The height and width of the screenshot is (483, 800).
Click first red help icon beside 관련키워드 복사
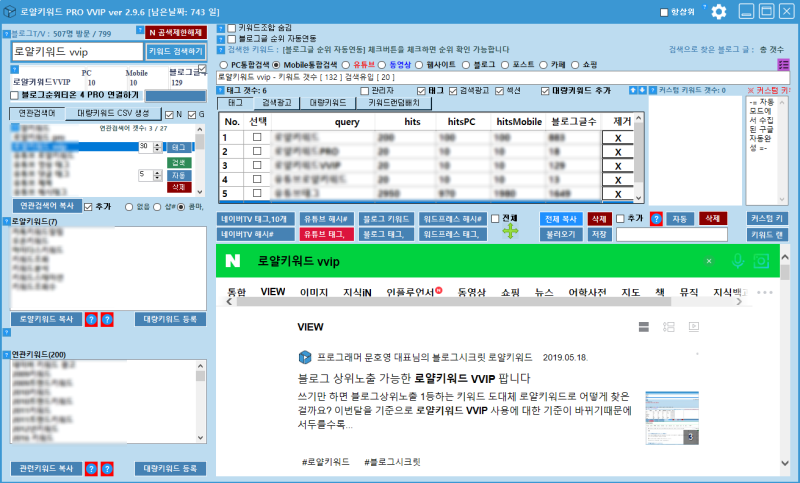click(91, 469)
